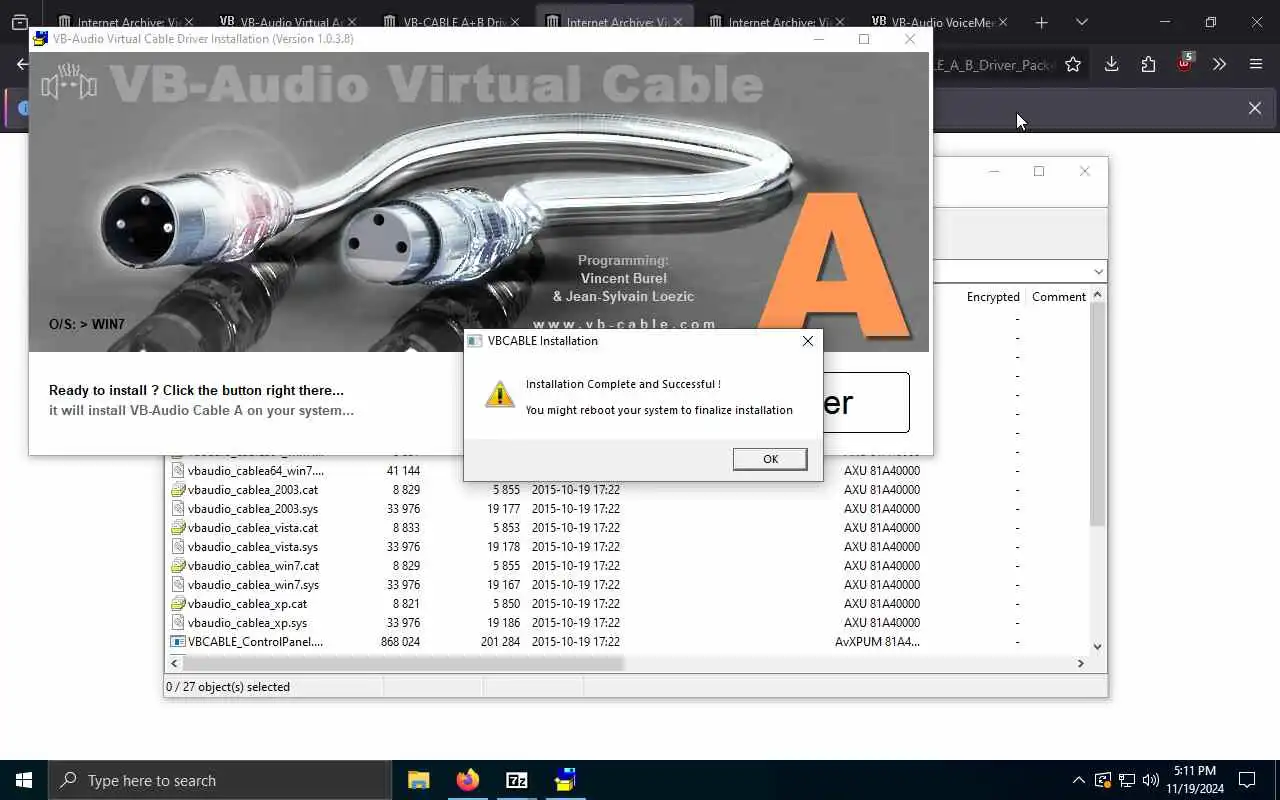Click 7-Zip horizontal scrollbar right arrow

[1080, 663]
